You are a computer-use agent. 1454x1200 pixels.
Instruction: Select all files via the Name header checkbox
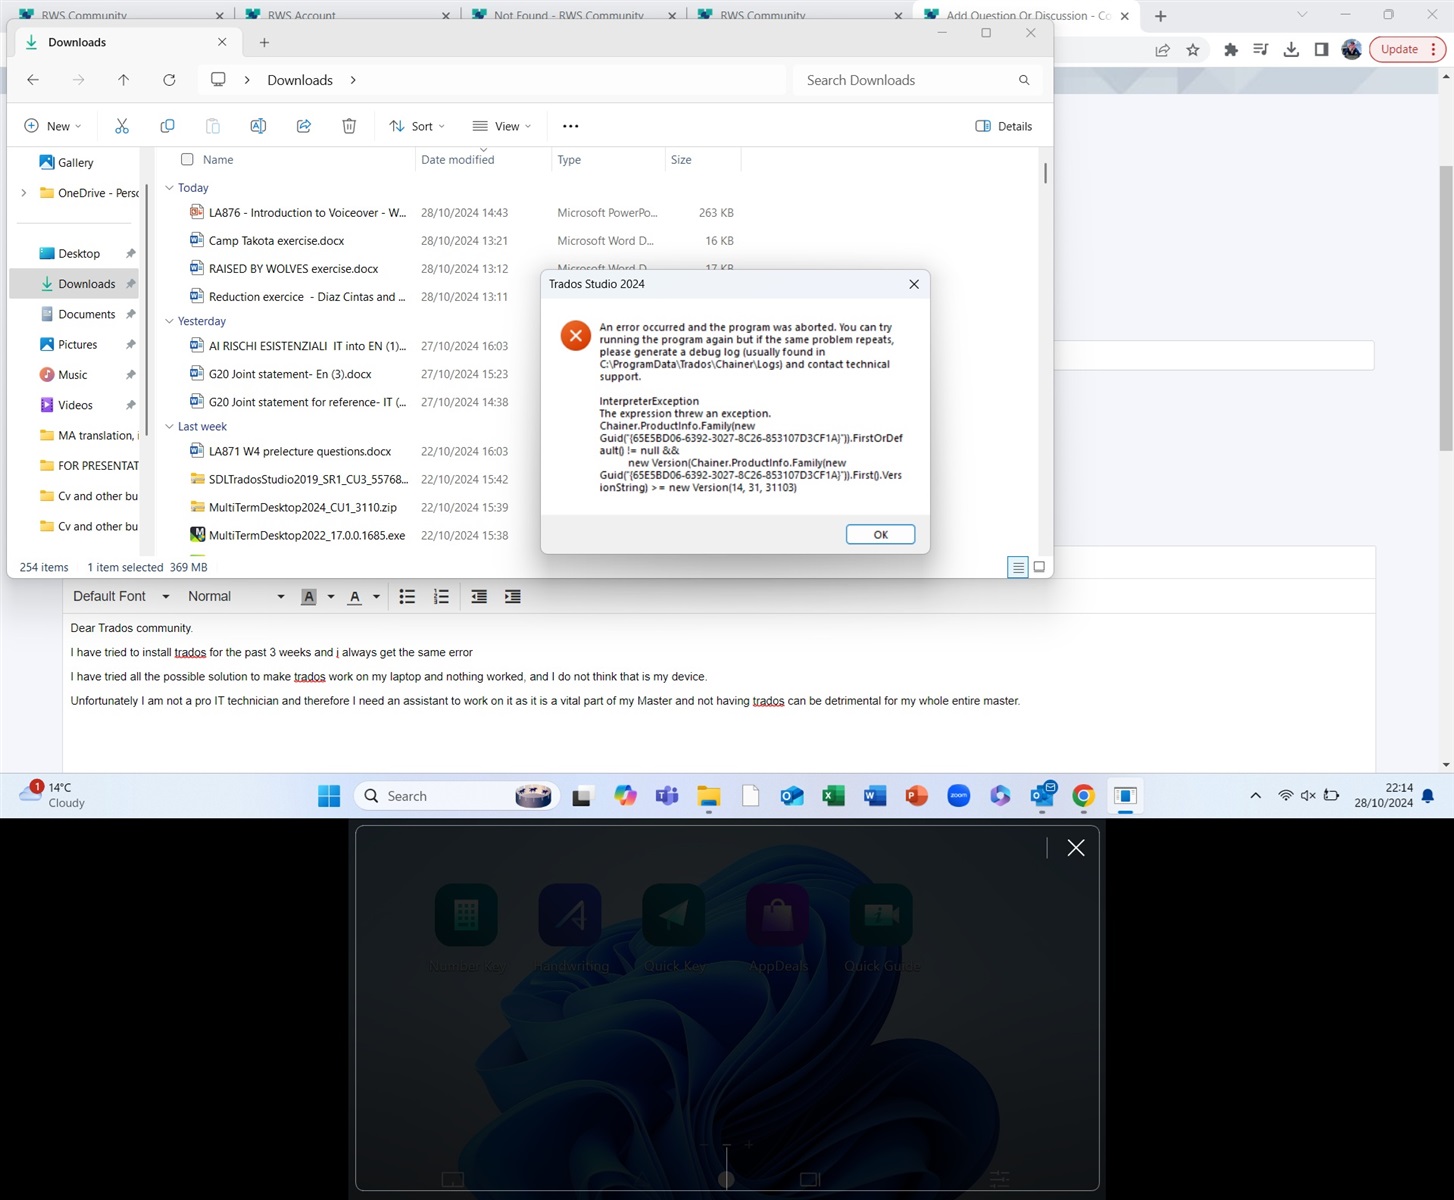187,159
